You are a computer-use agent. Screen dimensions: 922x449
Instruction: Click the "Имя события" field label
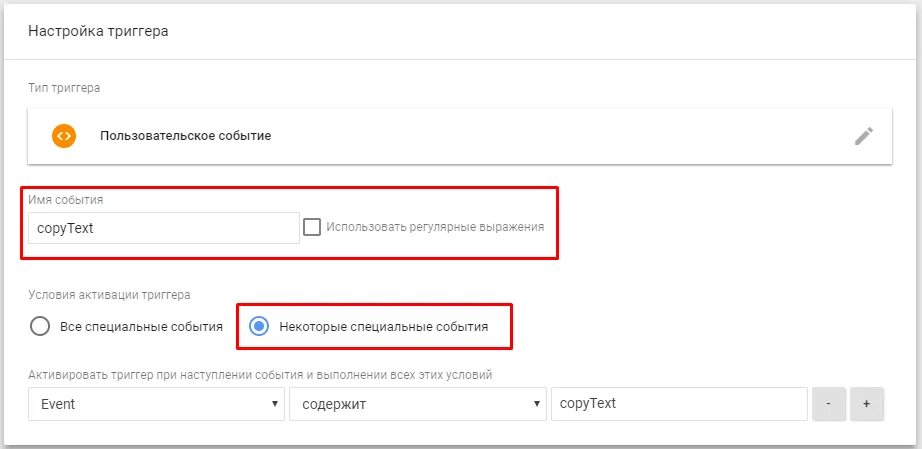[65, 200]
